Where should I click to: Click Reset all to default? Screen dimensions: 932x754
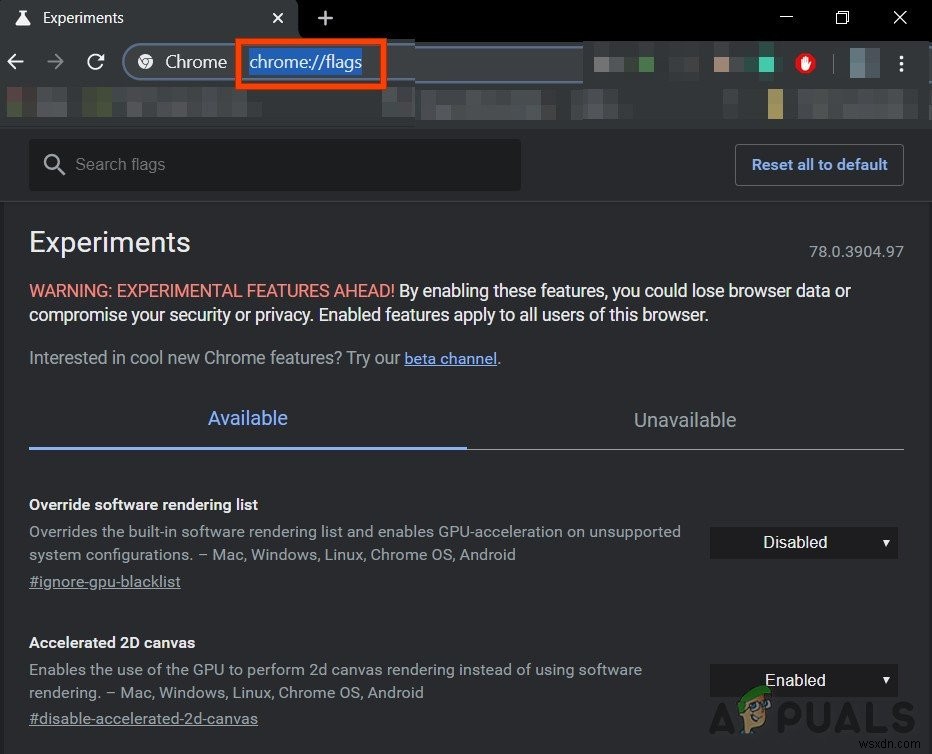819,164
